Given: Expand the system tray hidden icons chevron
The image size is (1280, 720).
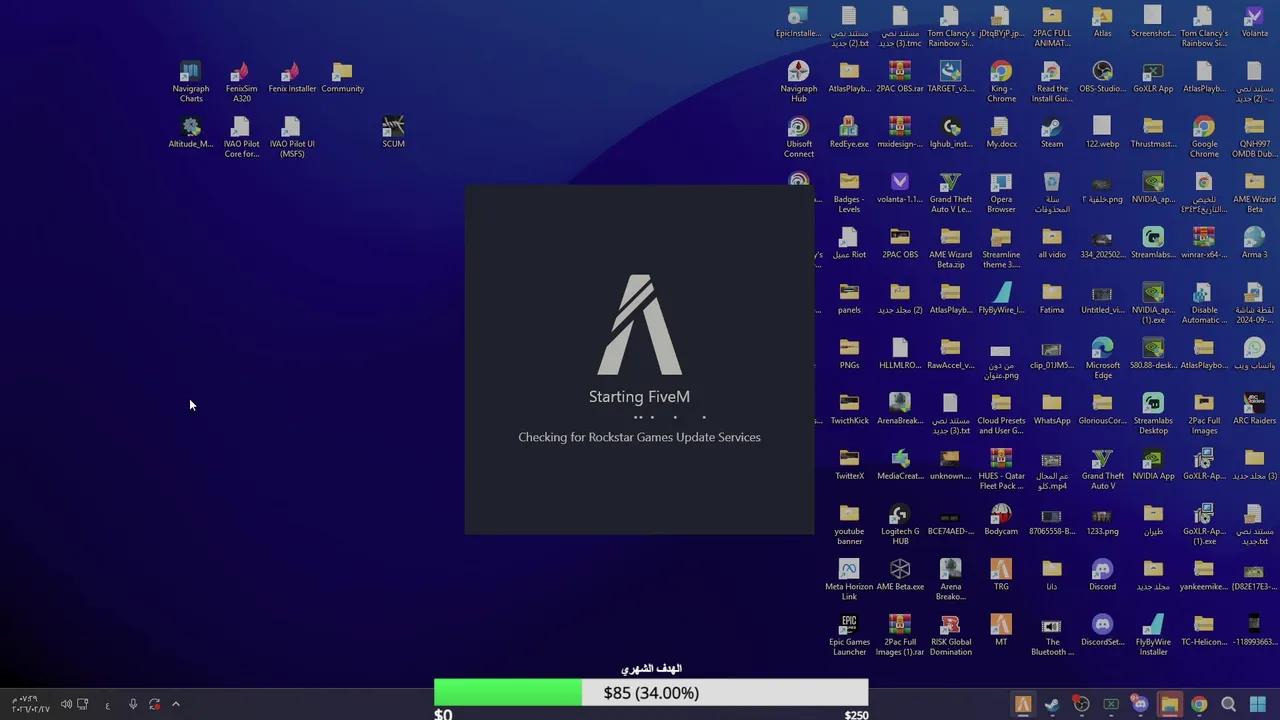Looking at the screenshot, I should pyautogui.click(x=175, y=704).
